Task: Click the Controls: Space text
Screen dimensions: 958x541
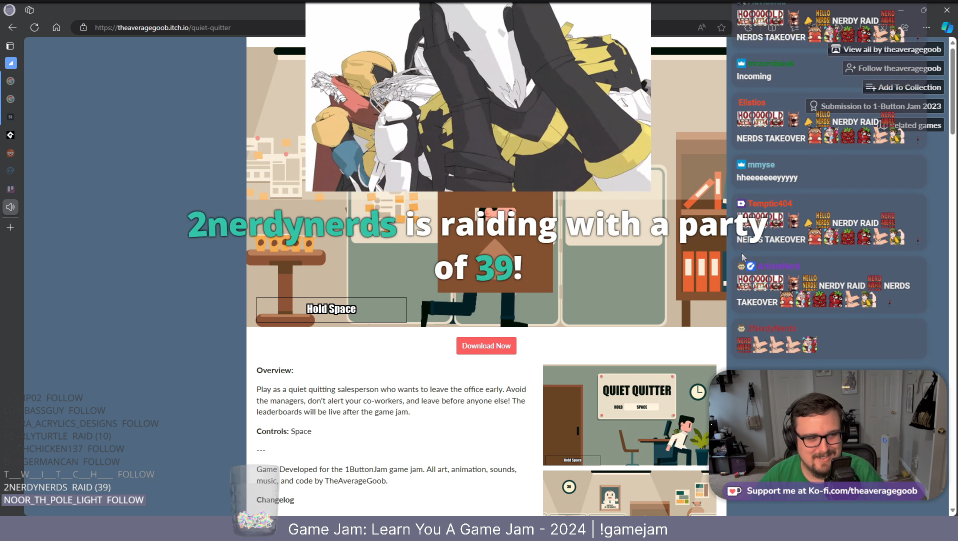Action: (284, 432)
